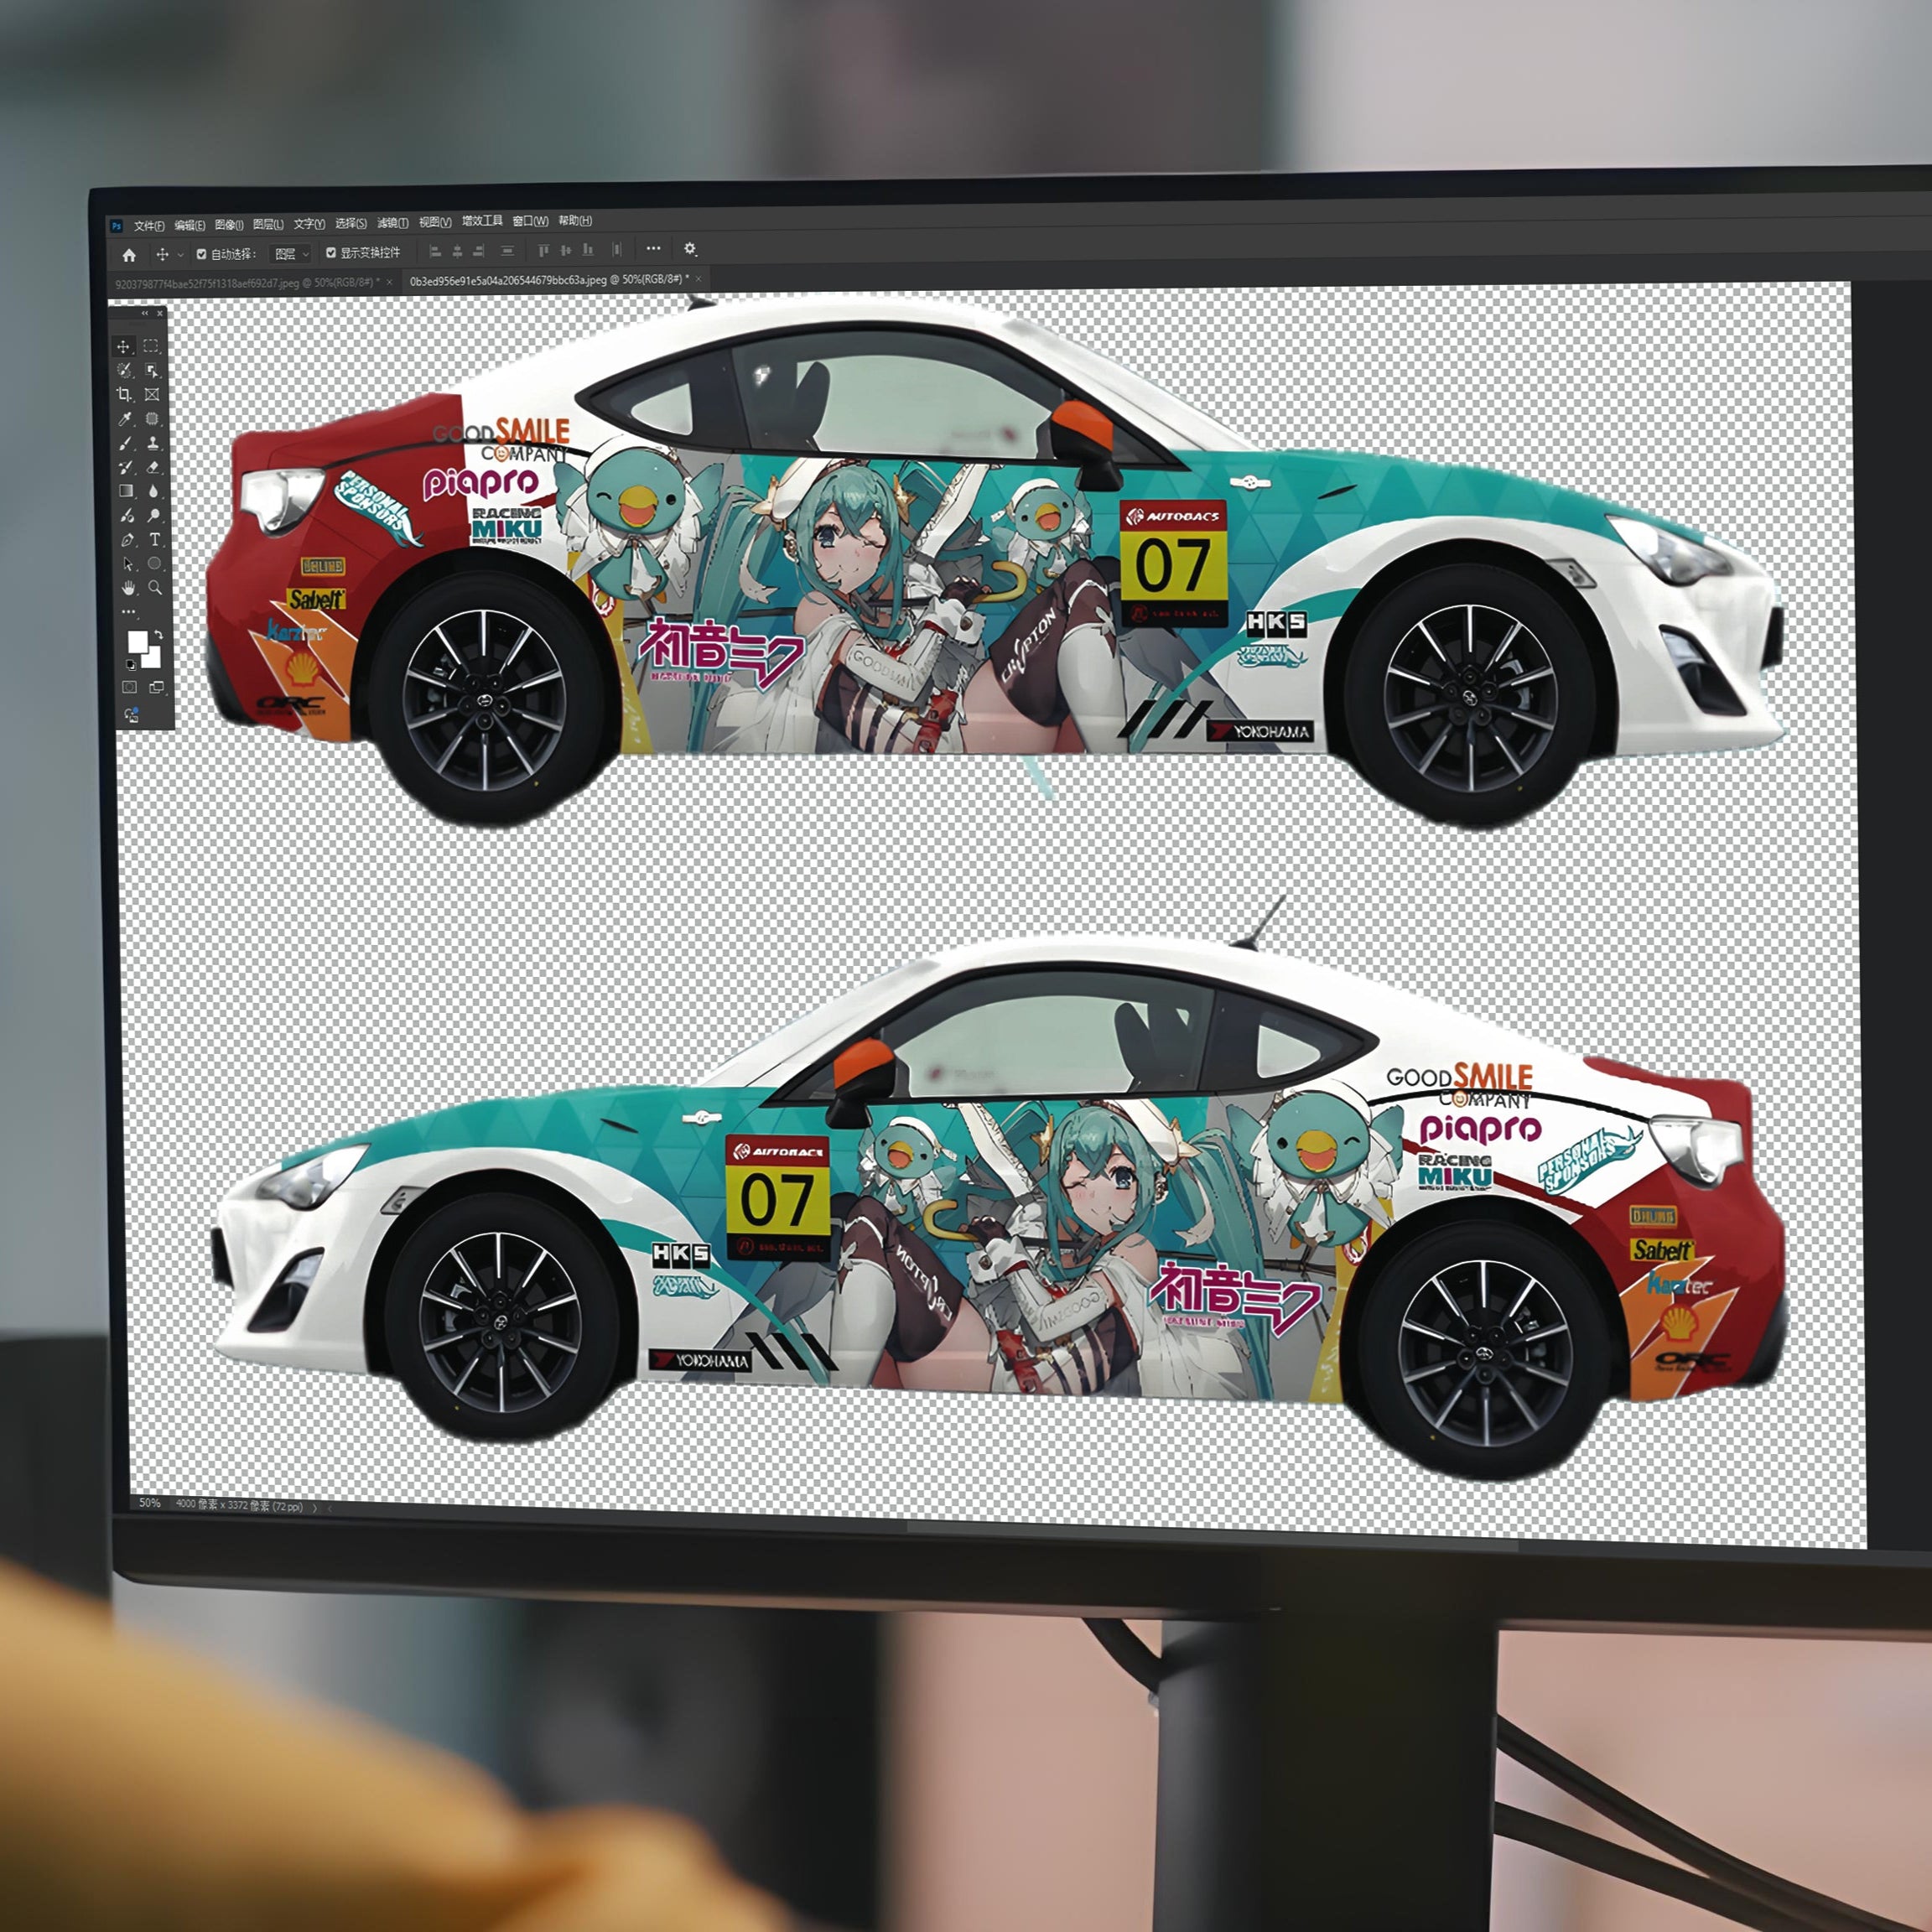Select the Brush tool
1932x1932 pixels.
(x=125, y=443)
